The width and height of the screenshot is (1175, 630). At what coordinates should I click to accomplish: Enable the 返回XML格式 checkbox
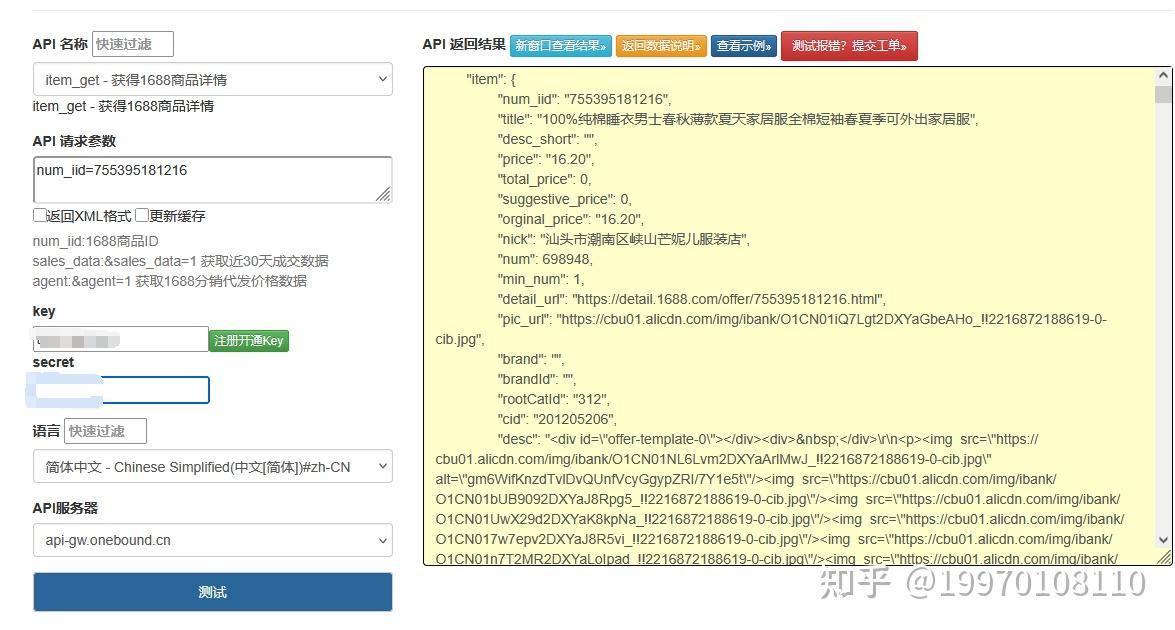pyautogui.click(x=40, y=215)
